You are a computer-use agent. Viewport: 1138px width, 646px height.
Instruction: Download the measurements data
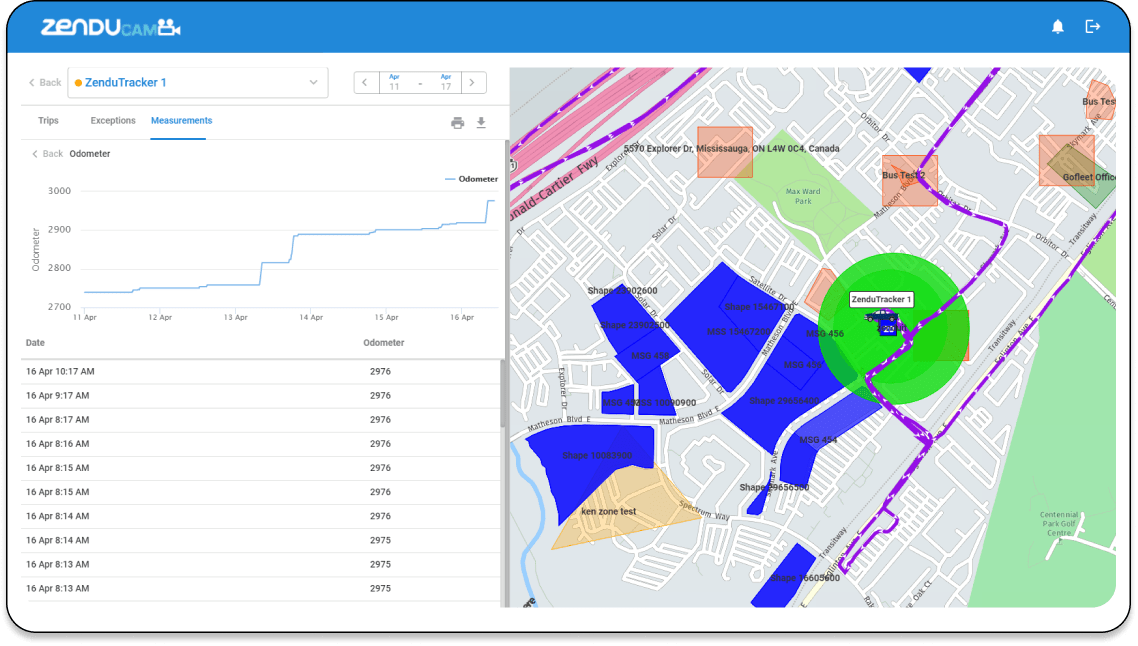[481, 123]
